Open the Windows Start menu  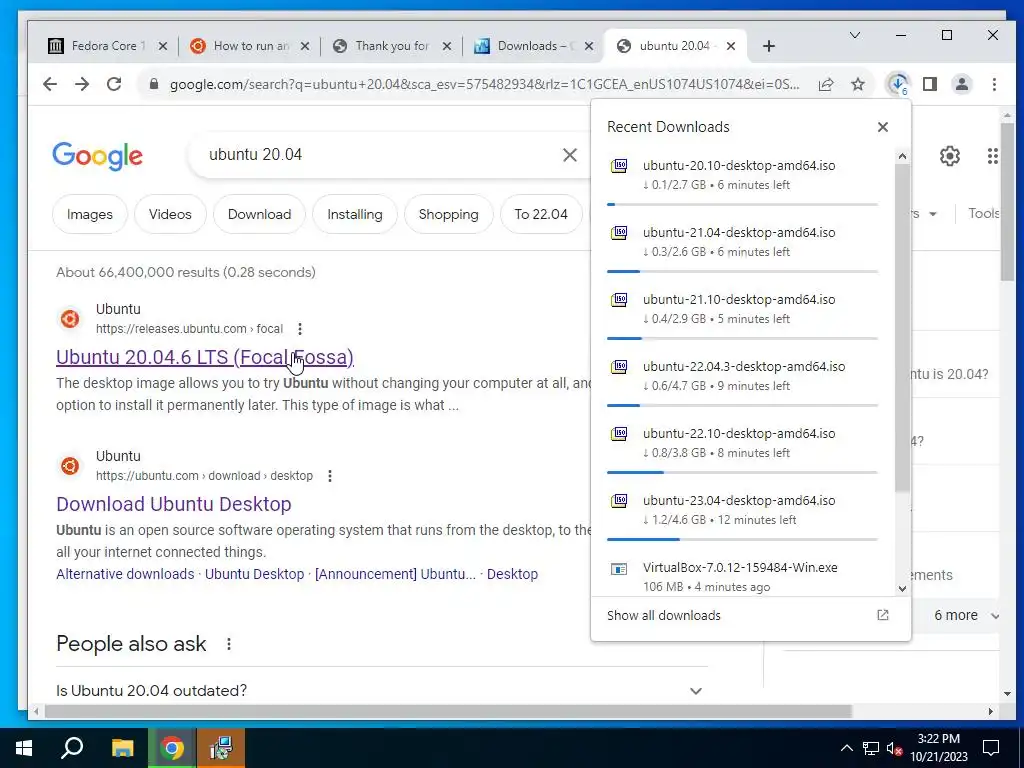coord(24,748)
